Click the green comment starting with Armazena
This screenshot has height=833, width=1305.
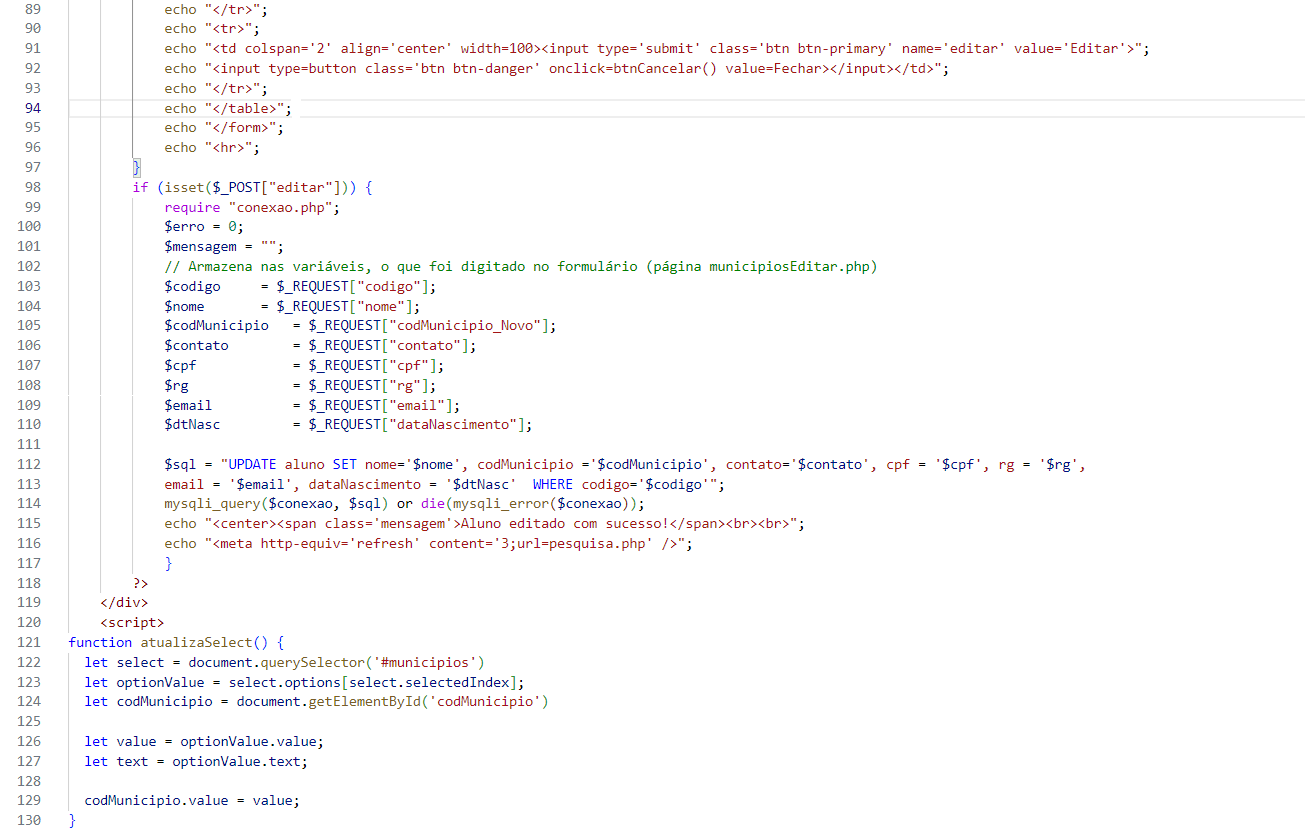click(520, 266)
